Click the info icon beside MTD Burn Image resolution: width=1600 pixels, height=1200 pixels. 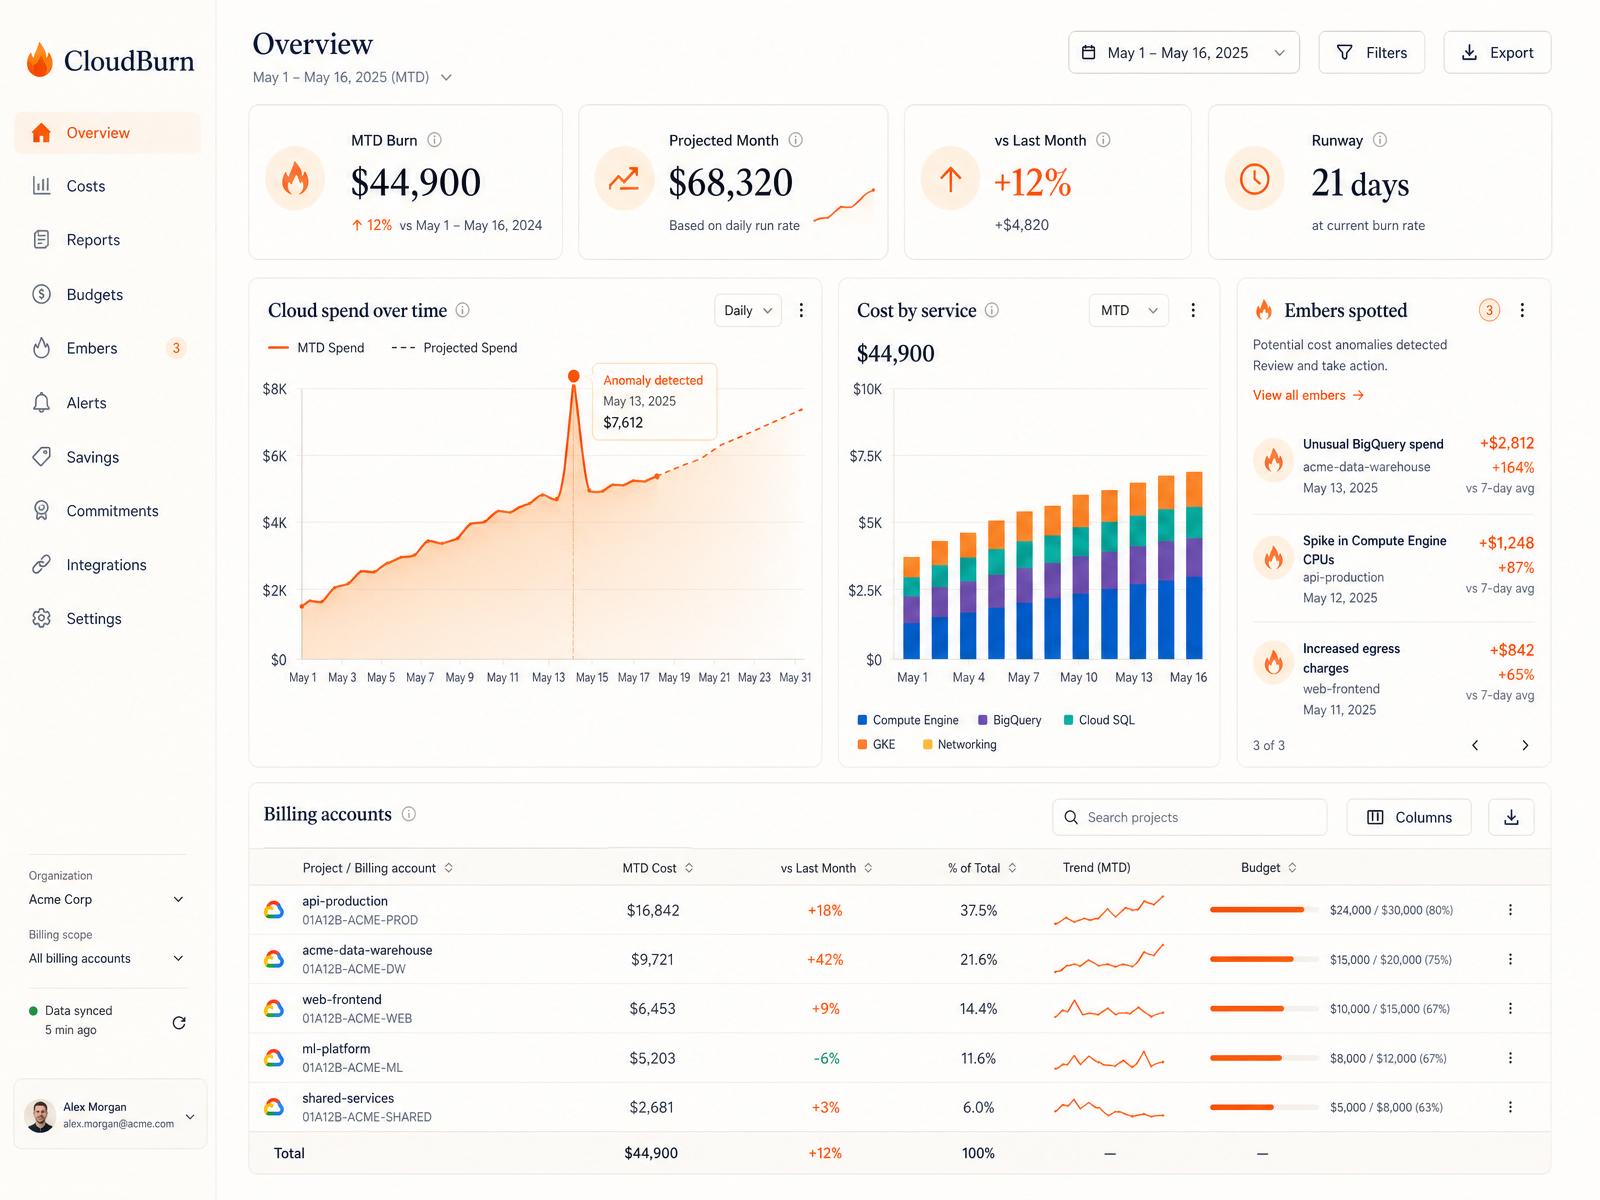pos(434,140)
